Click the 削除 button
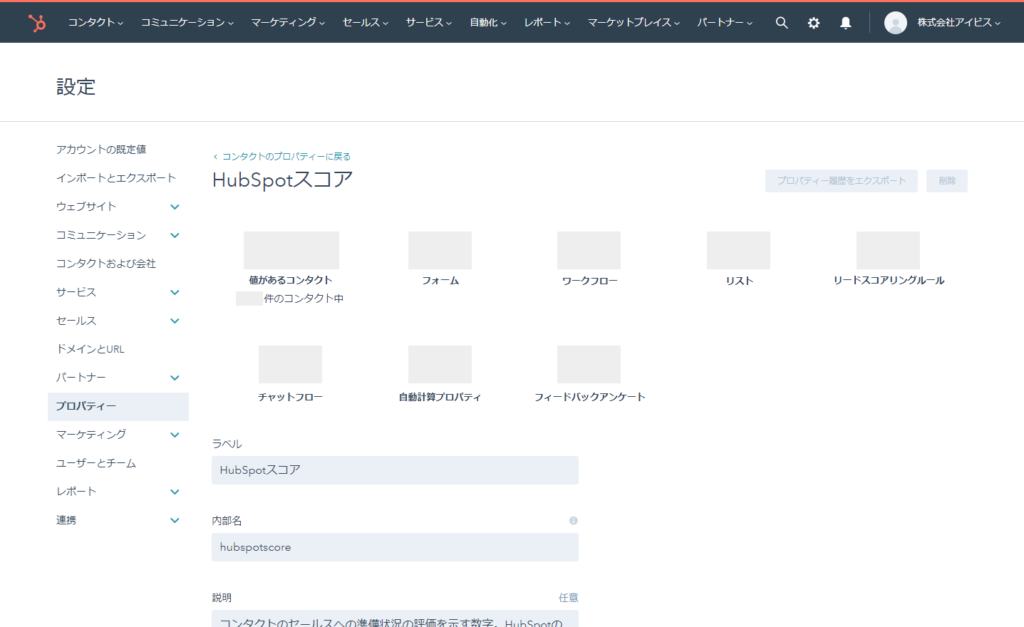This screenshot has height=627, width=1024. coord(947,181)
